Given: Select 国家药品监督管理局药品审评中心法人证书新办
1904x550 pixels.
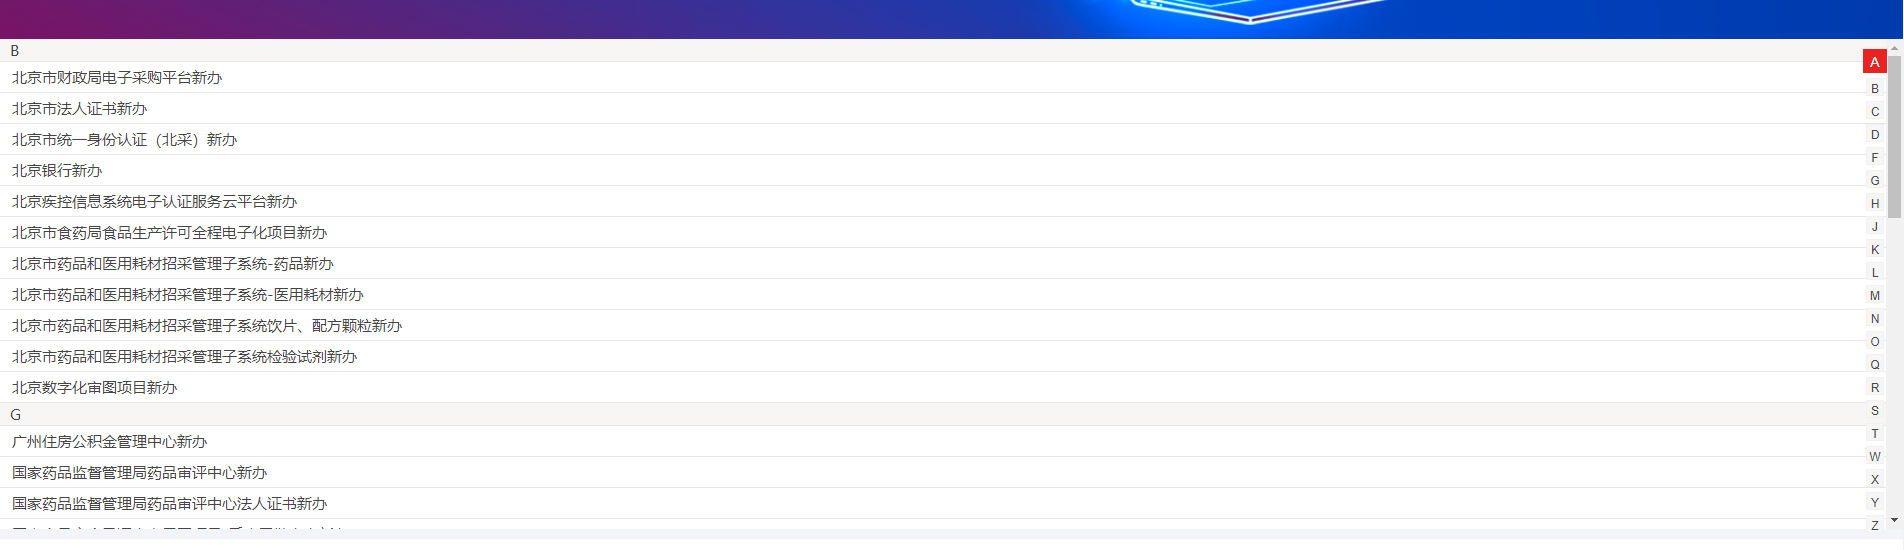Looking at the screenshot, I should pyautogui.click(x=169, y=504).
